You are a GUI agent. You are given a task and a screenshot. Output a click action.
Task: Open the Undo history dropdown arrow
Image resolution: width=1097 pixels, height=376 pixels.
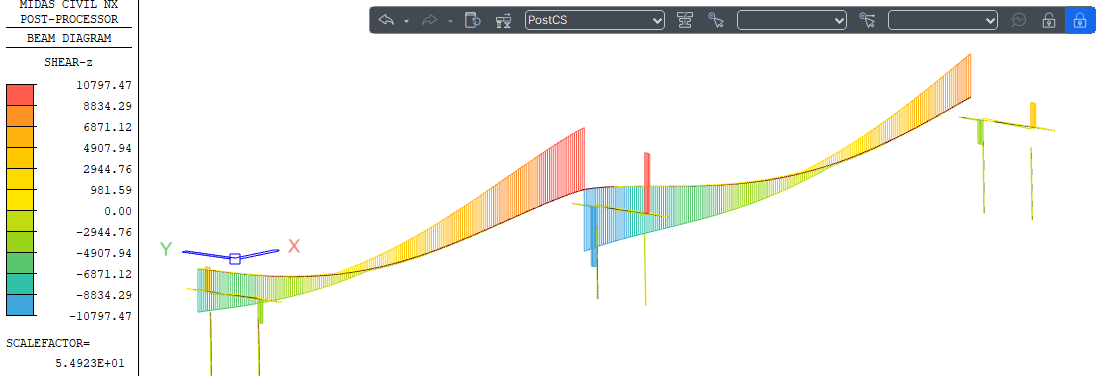(x=406, y=21)
